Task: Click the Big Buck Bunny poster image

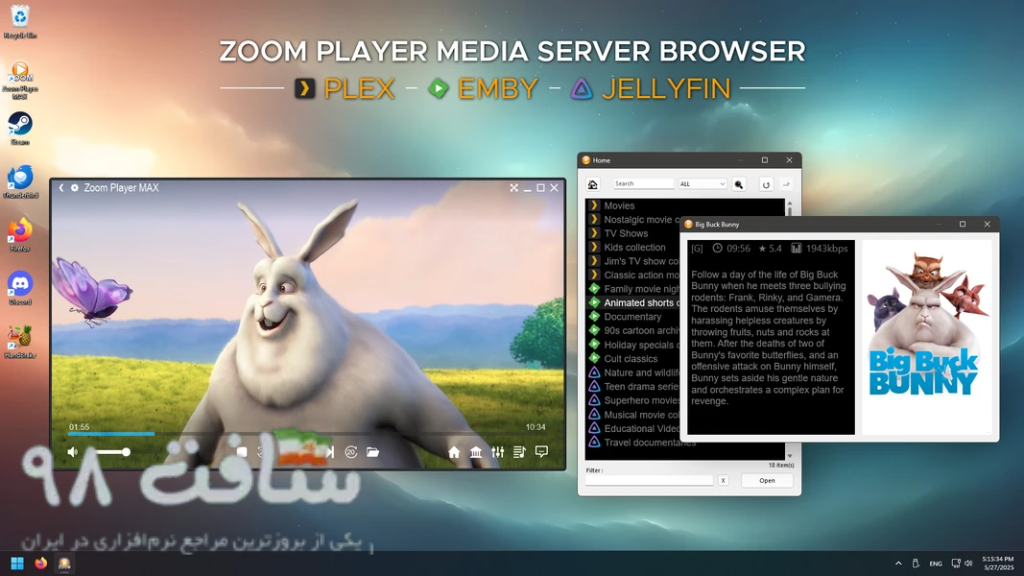Action: [x=927, y=336]
